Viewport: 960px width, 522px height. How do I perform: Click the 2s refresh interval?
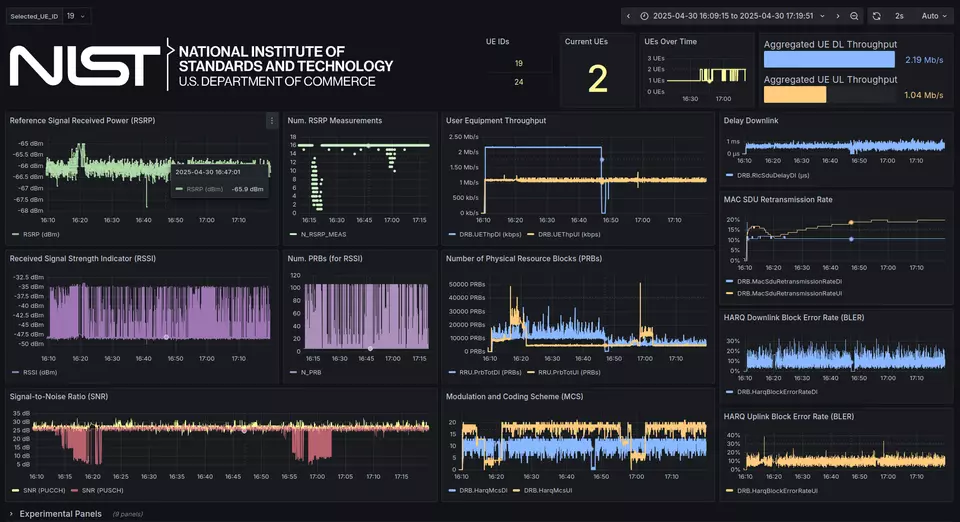pyautogui.click(x=899, y=16)
